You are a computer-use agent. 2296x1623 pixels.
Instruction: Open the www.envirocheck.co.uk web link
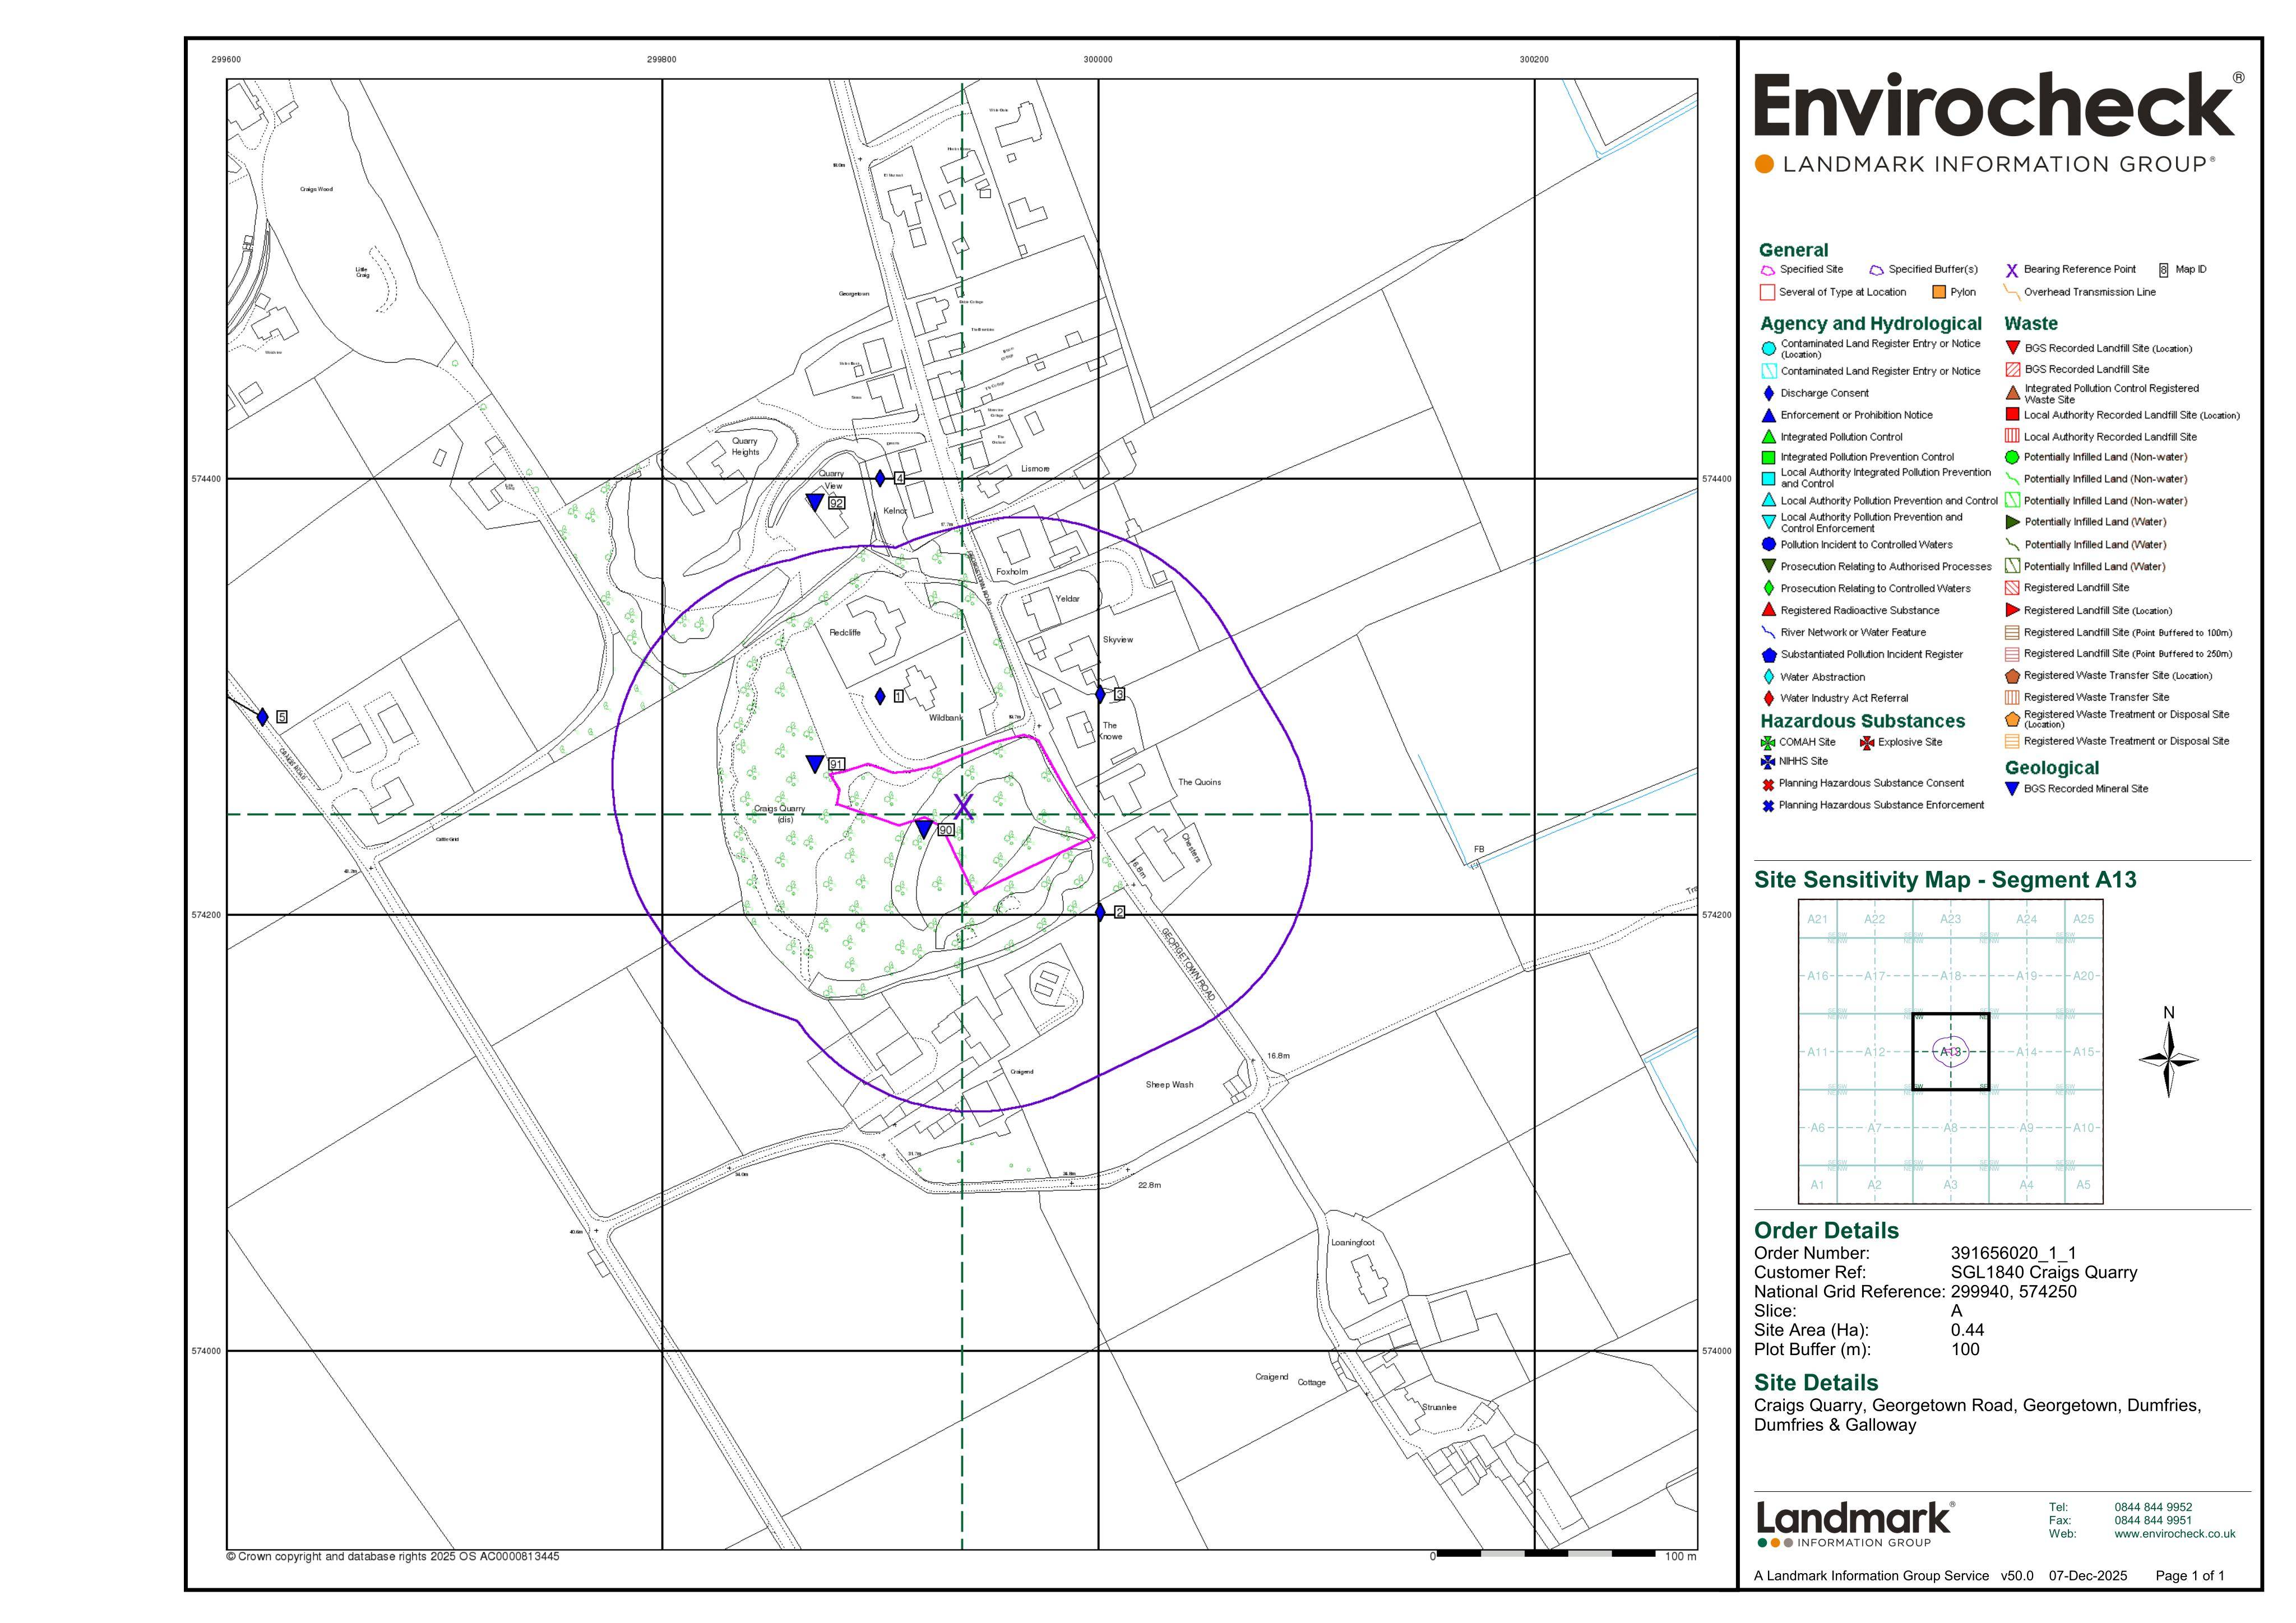pyautogui.click(x=2174, y=1534)
